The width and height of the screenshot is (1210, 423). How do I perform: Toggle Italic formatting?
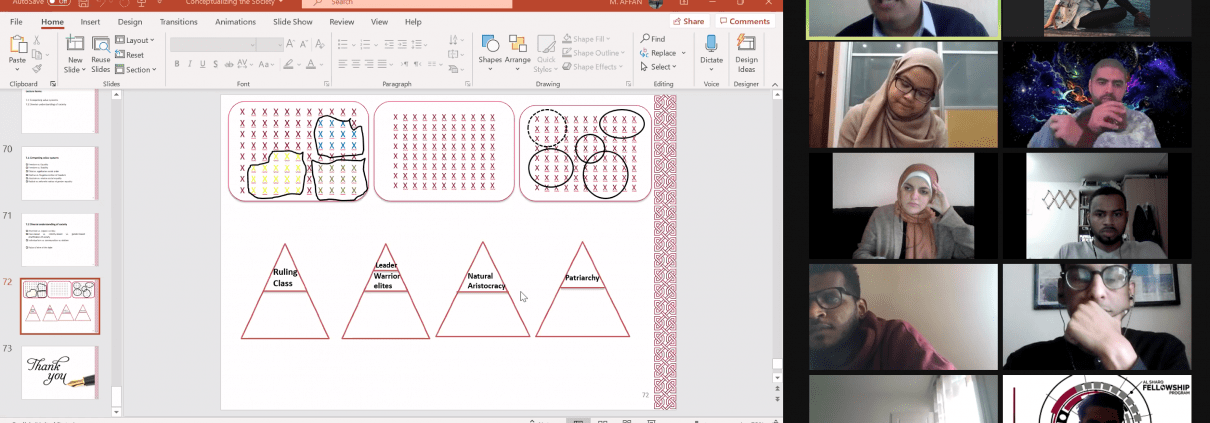point(190,64)
